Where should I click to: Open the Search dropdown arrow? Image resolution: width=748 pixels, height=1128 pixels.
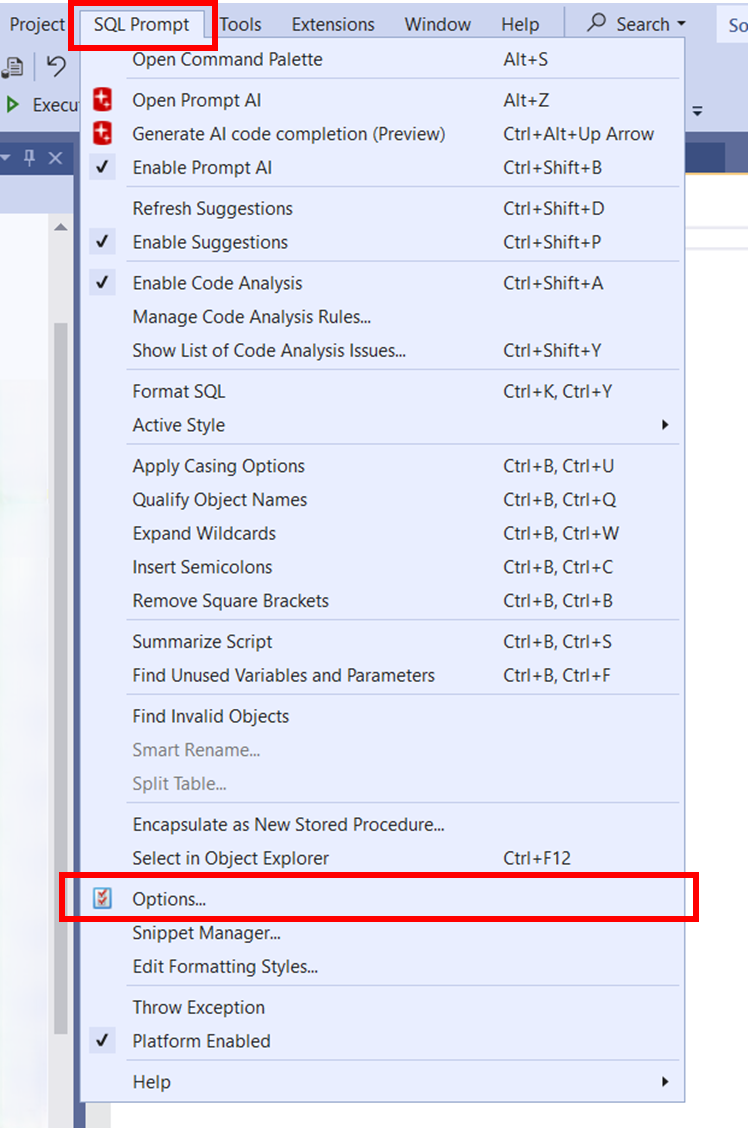pos(682,24)
